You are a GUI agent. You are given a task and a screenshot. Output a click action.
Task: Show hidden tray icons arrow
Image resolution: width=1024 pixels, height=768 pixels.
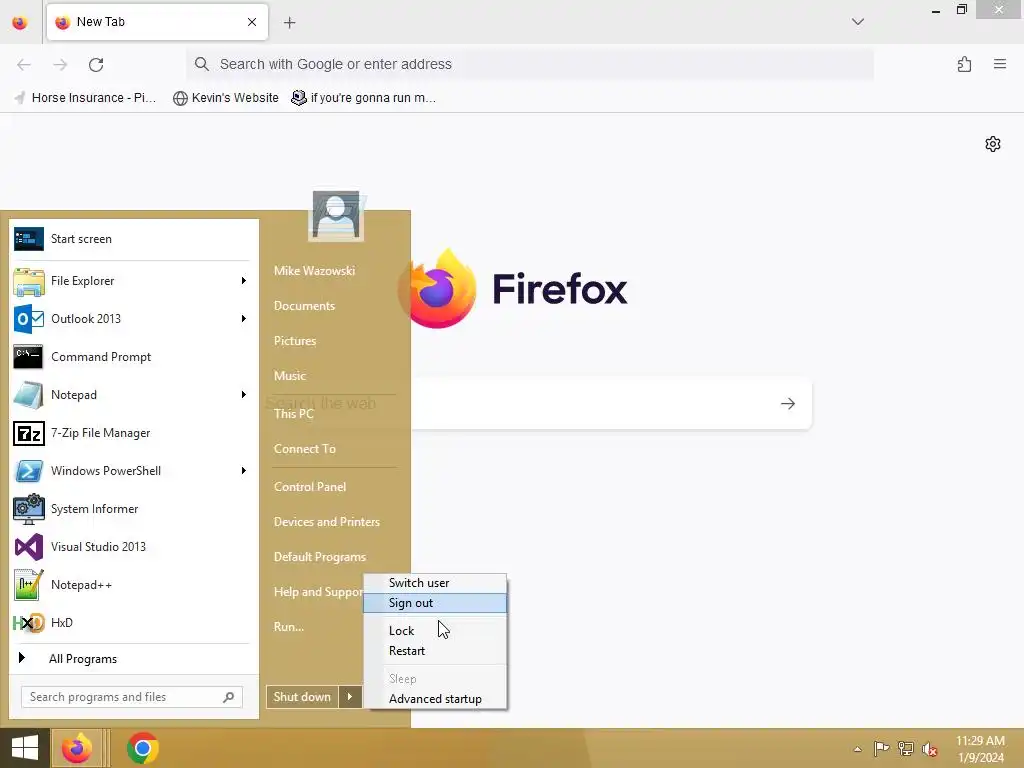pyautogui.click(x=857, y=749)
